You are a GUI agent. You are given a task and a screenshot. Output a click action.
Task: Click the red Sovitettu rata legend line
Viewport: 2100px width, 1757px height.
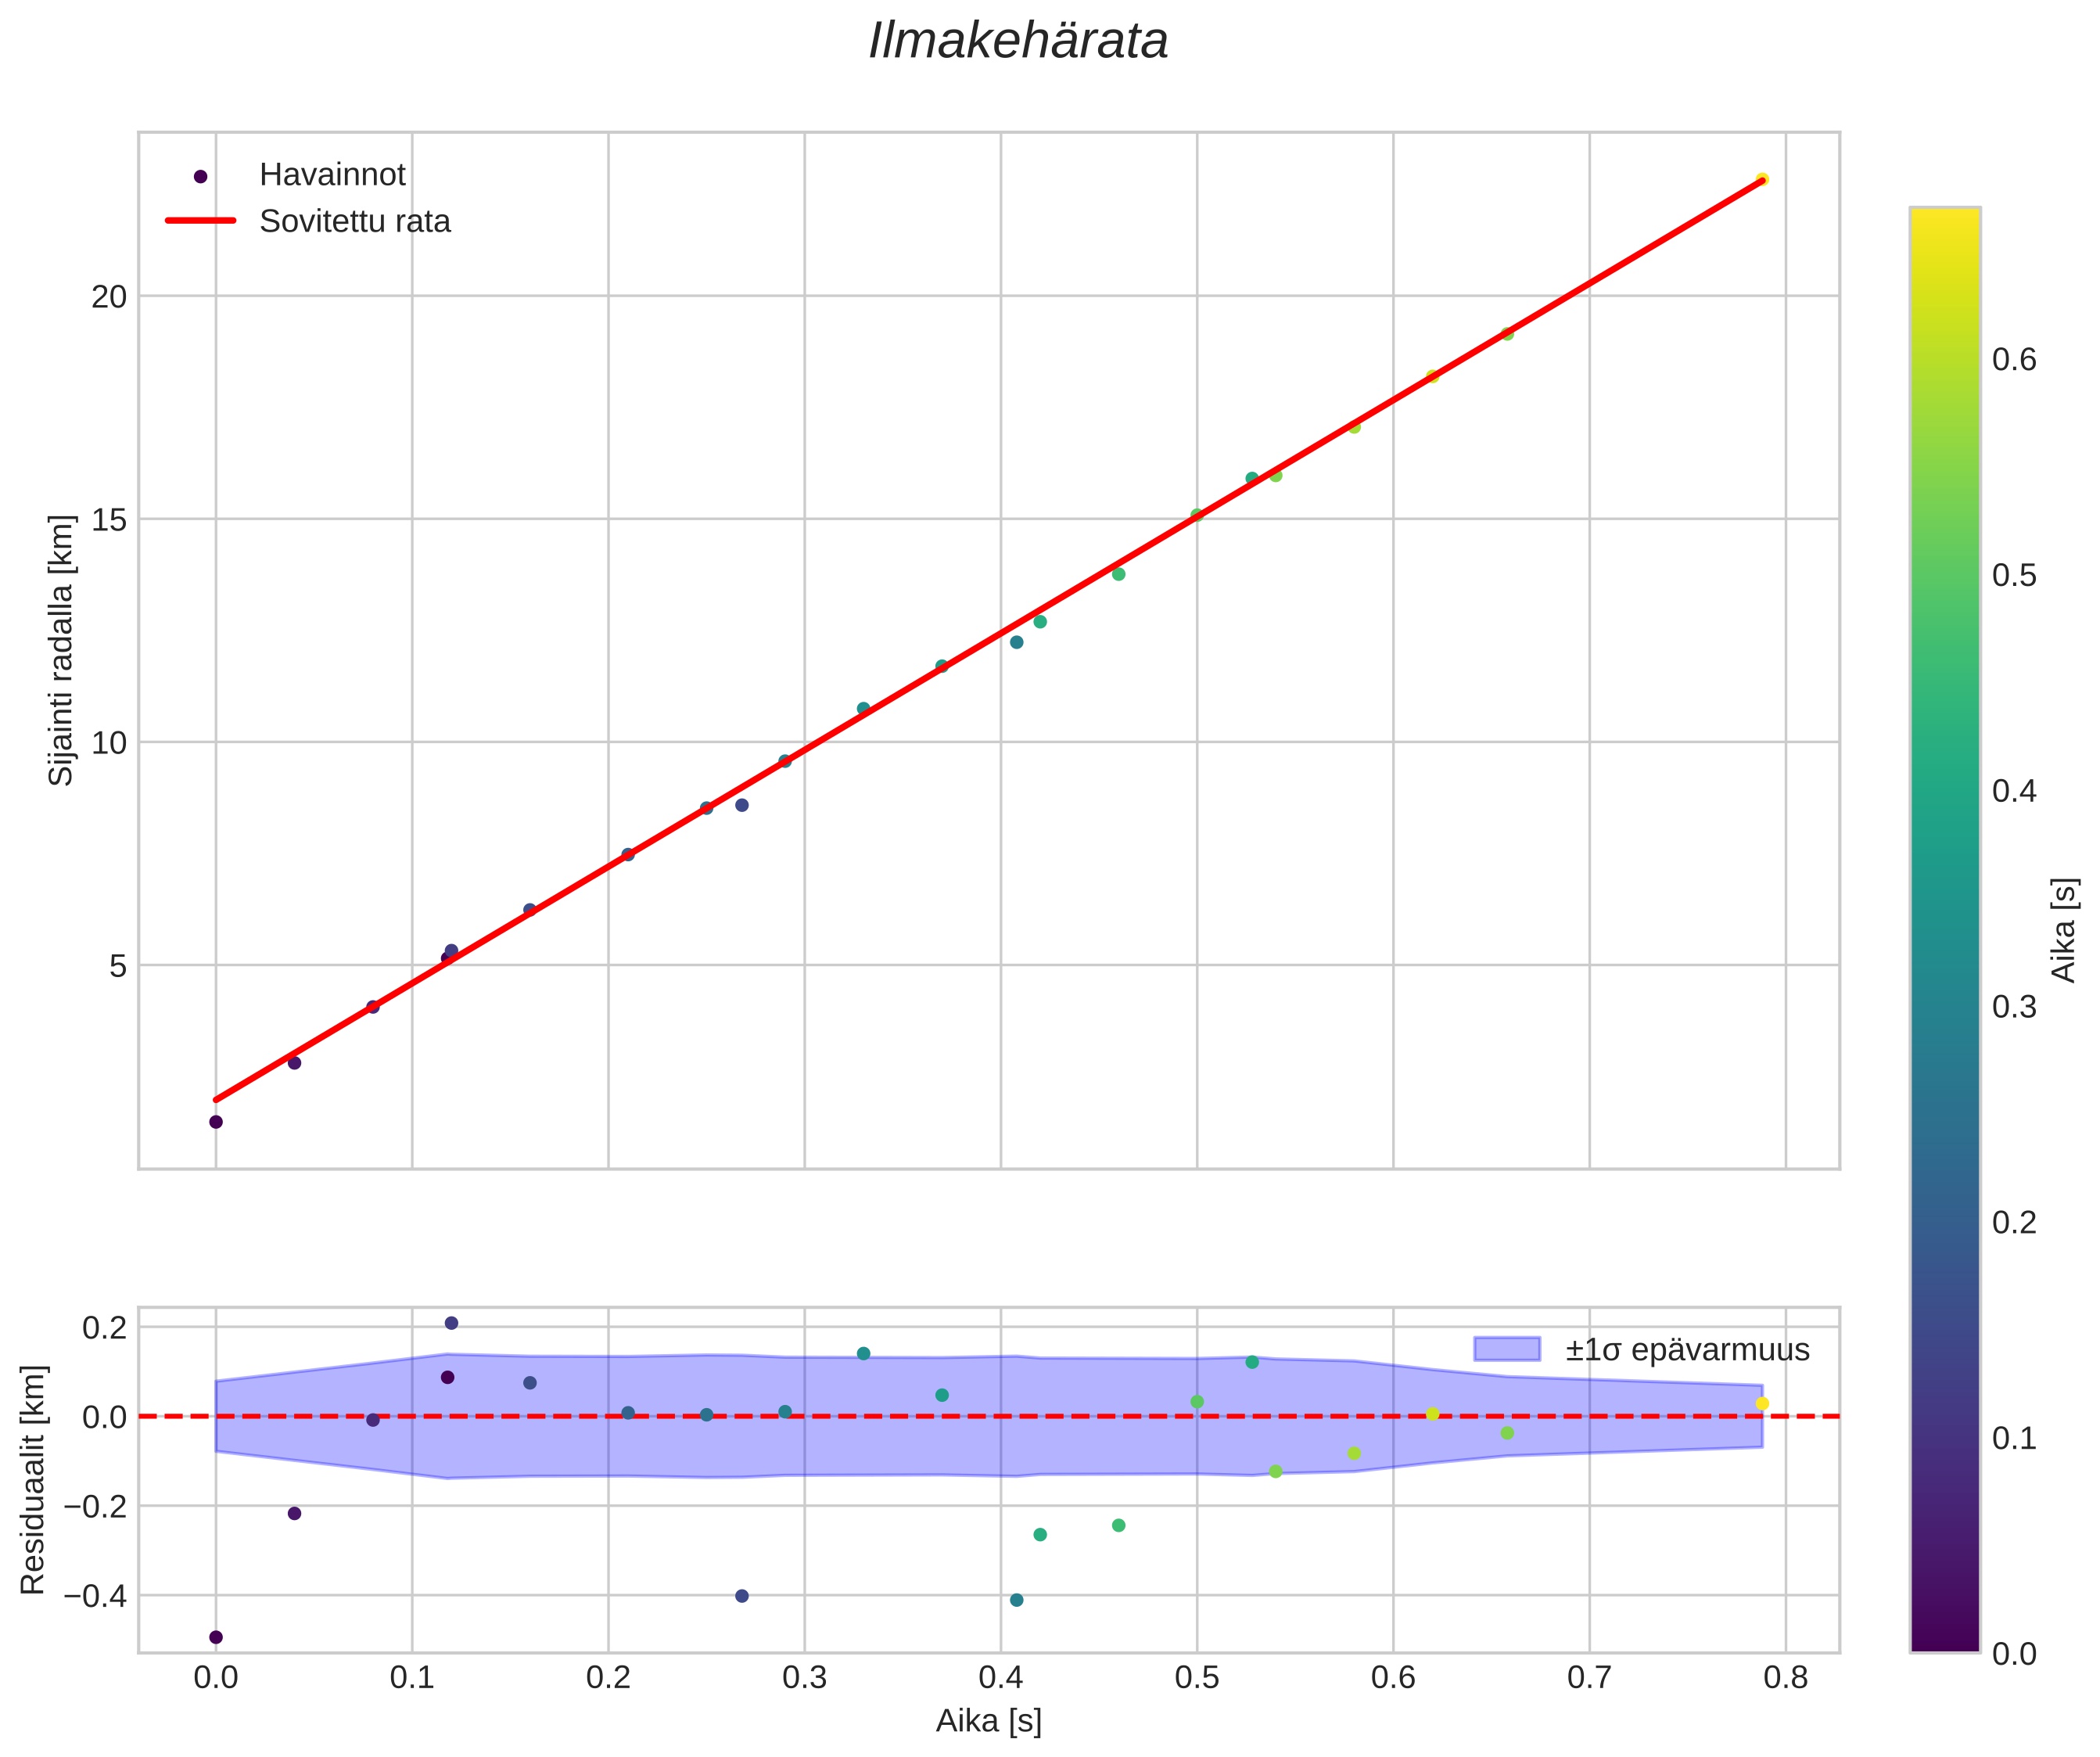(x=200, y=221)
